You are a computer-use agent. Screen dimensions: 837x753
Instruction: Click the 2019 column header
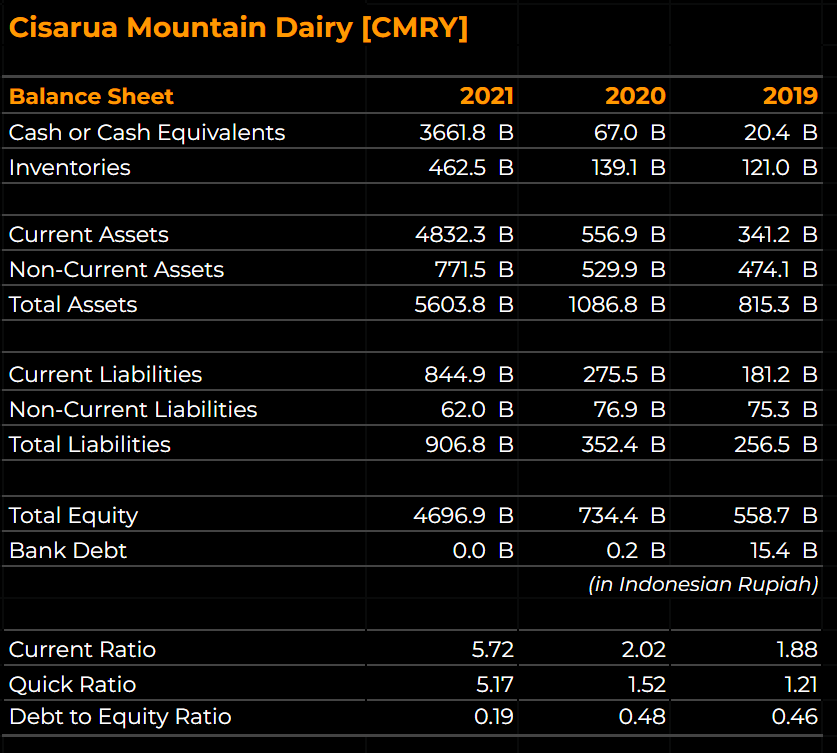tap(790, 97)
